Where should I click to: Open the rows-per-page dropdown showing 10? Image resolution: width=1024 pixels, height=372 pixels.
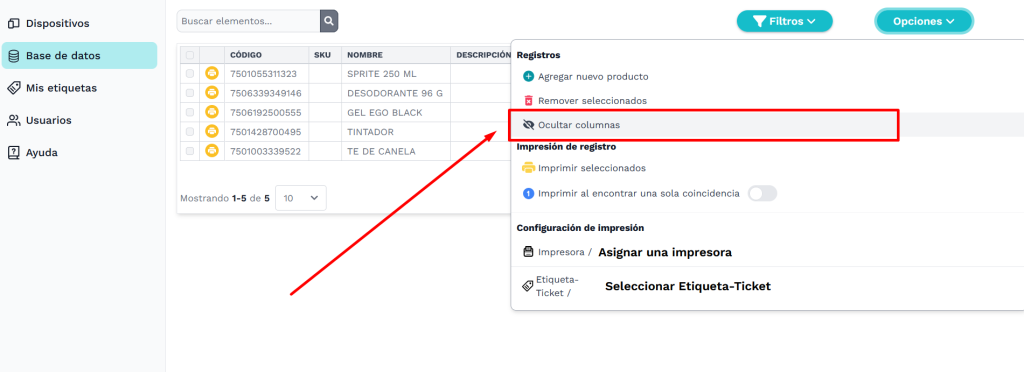[300, 198]
